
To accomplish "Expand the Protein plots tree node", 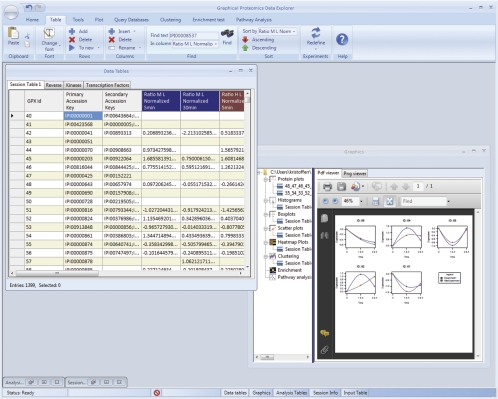I will [266, 179].
